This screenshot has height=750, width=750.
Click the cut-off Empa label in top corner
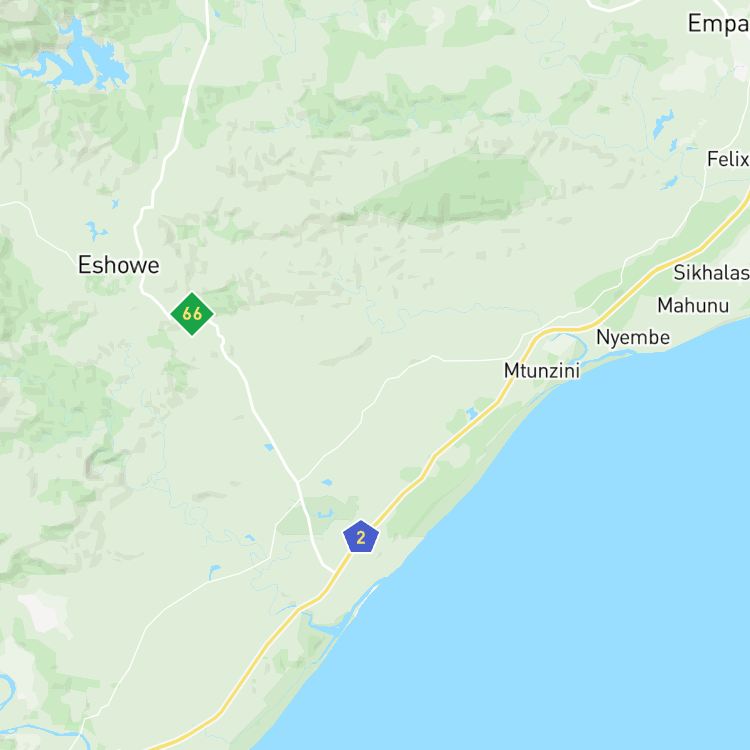point(718,24)
